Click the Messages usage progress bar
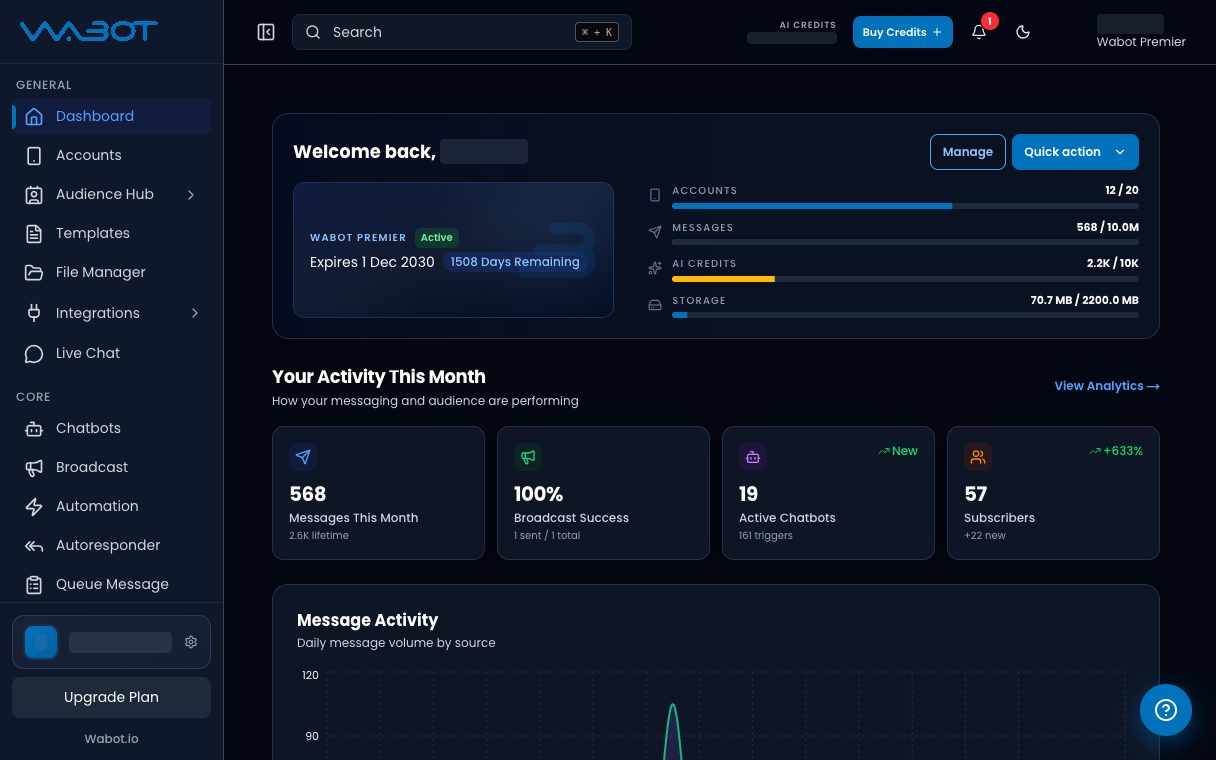This screenshot has height=760, width=1216. pos(905,242)
